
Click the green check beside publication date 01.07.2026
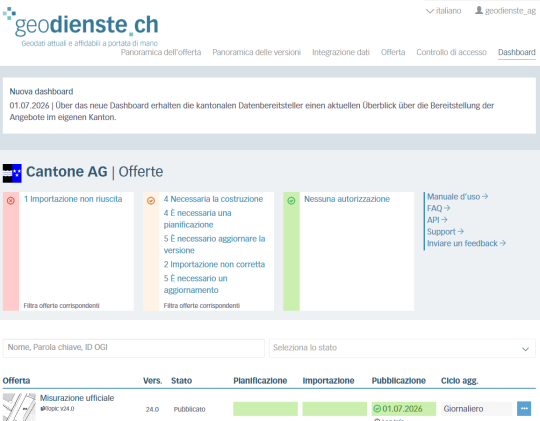point(377,409)
